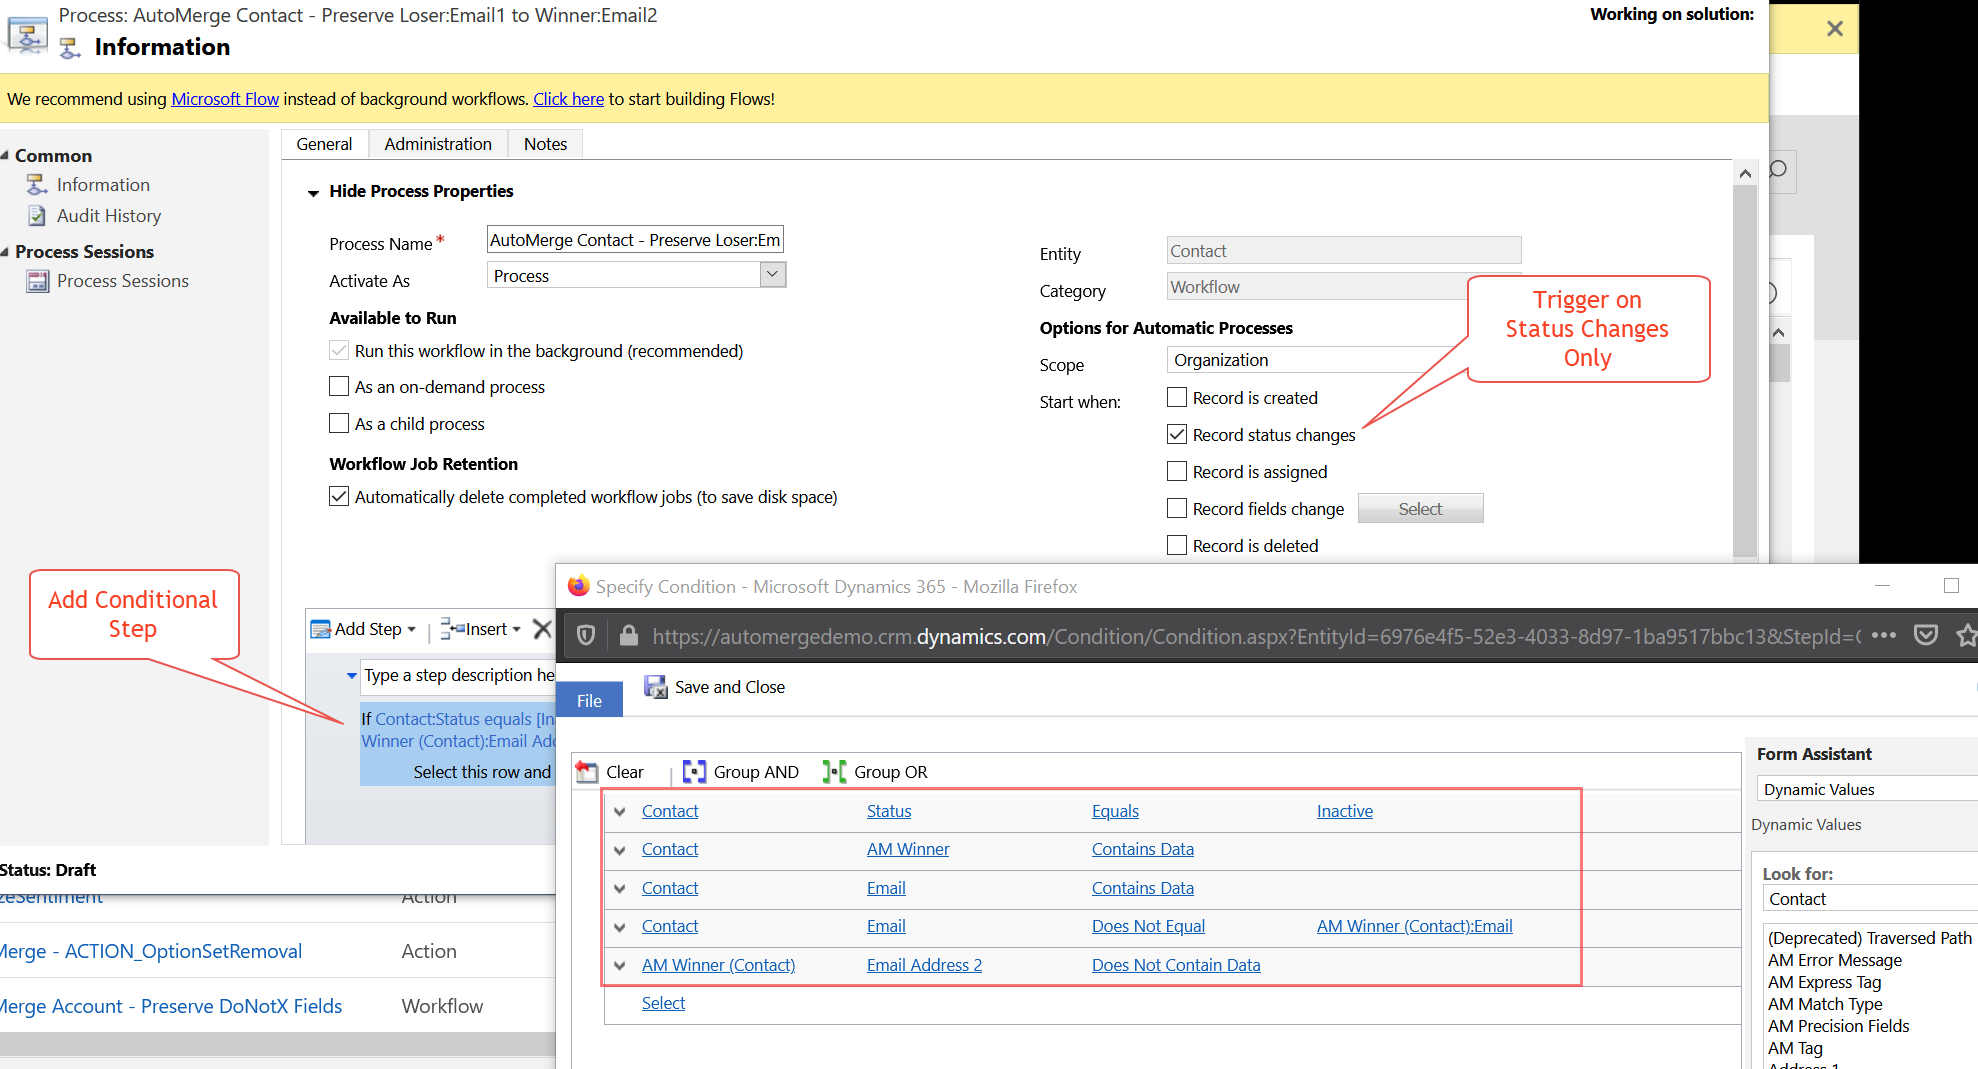Open the Scope dropdown showing Organization
1978x1069 pixels.
tap(1317, 360)
